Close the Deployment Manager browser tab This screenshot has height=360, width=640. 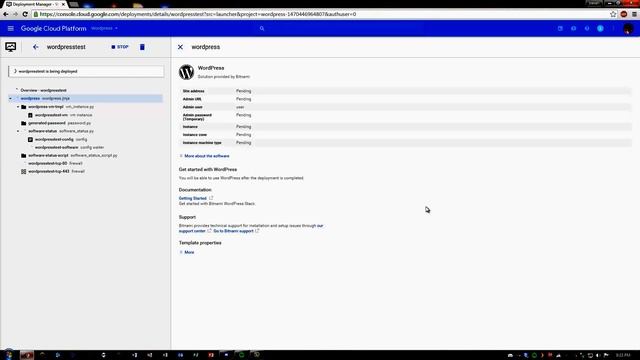coord(63,4)
